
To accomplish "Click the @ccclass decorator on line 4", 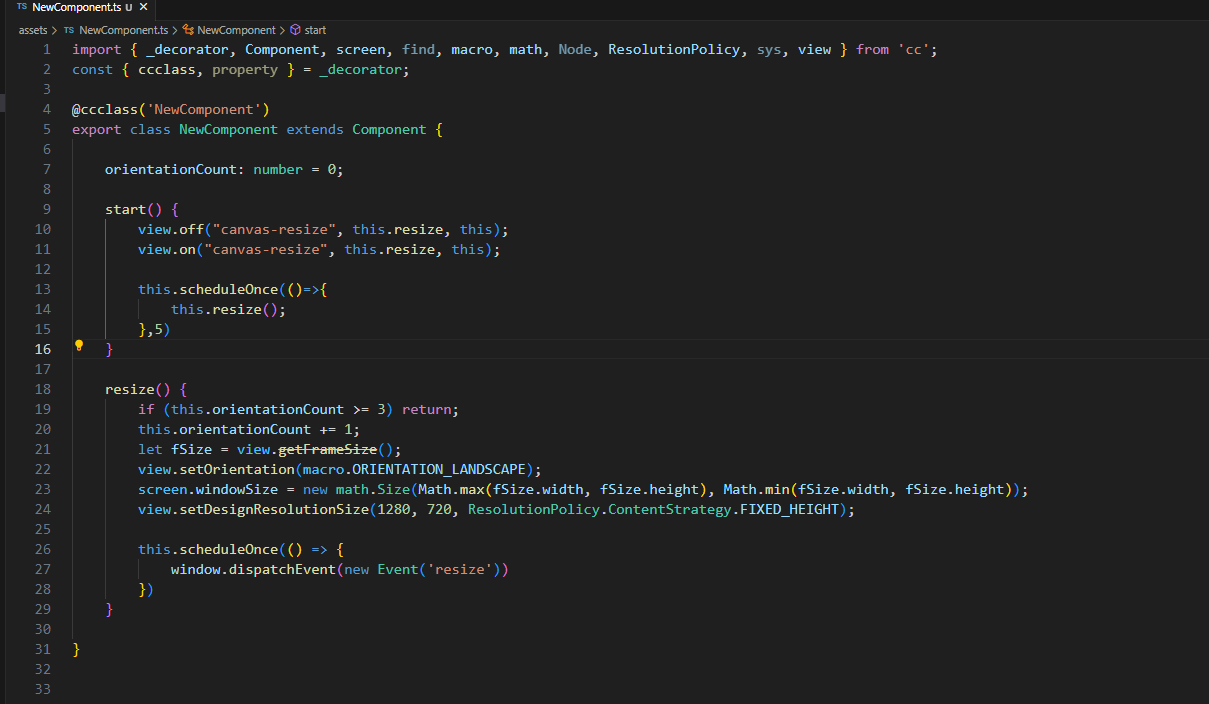I will pyautogui.click(x=105, y=109).
